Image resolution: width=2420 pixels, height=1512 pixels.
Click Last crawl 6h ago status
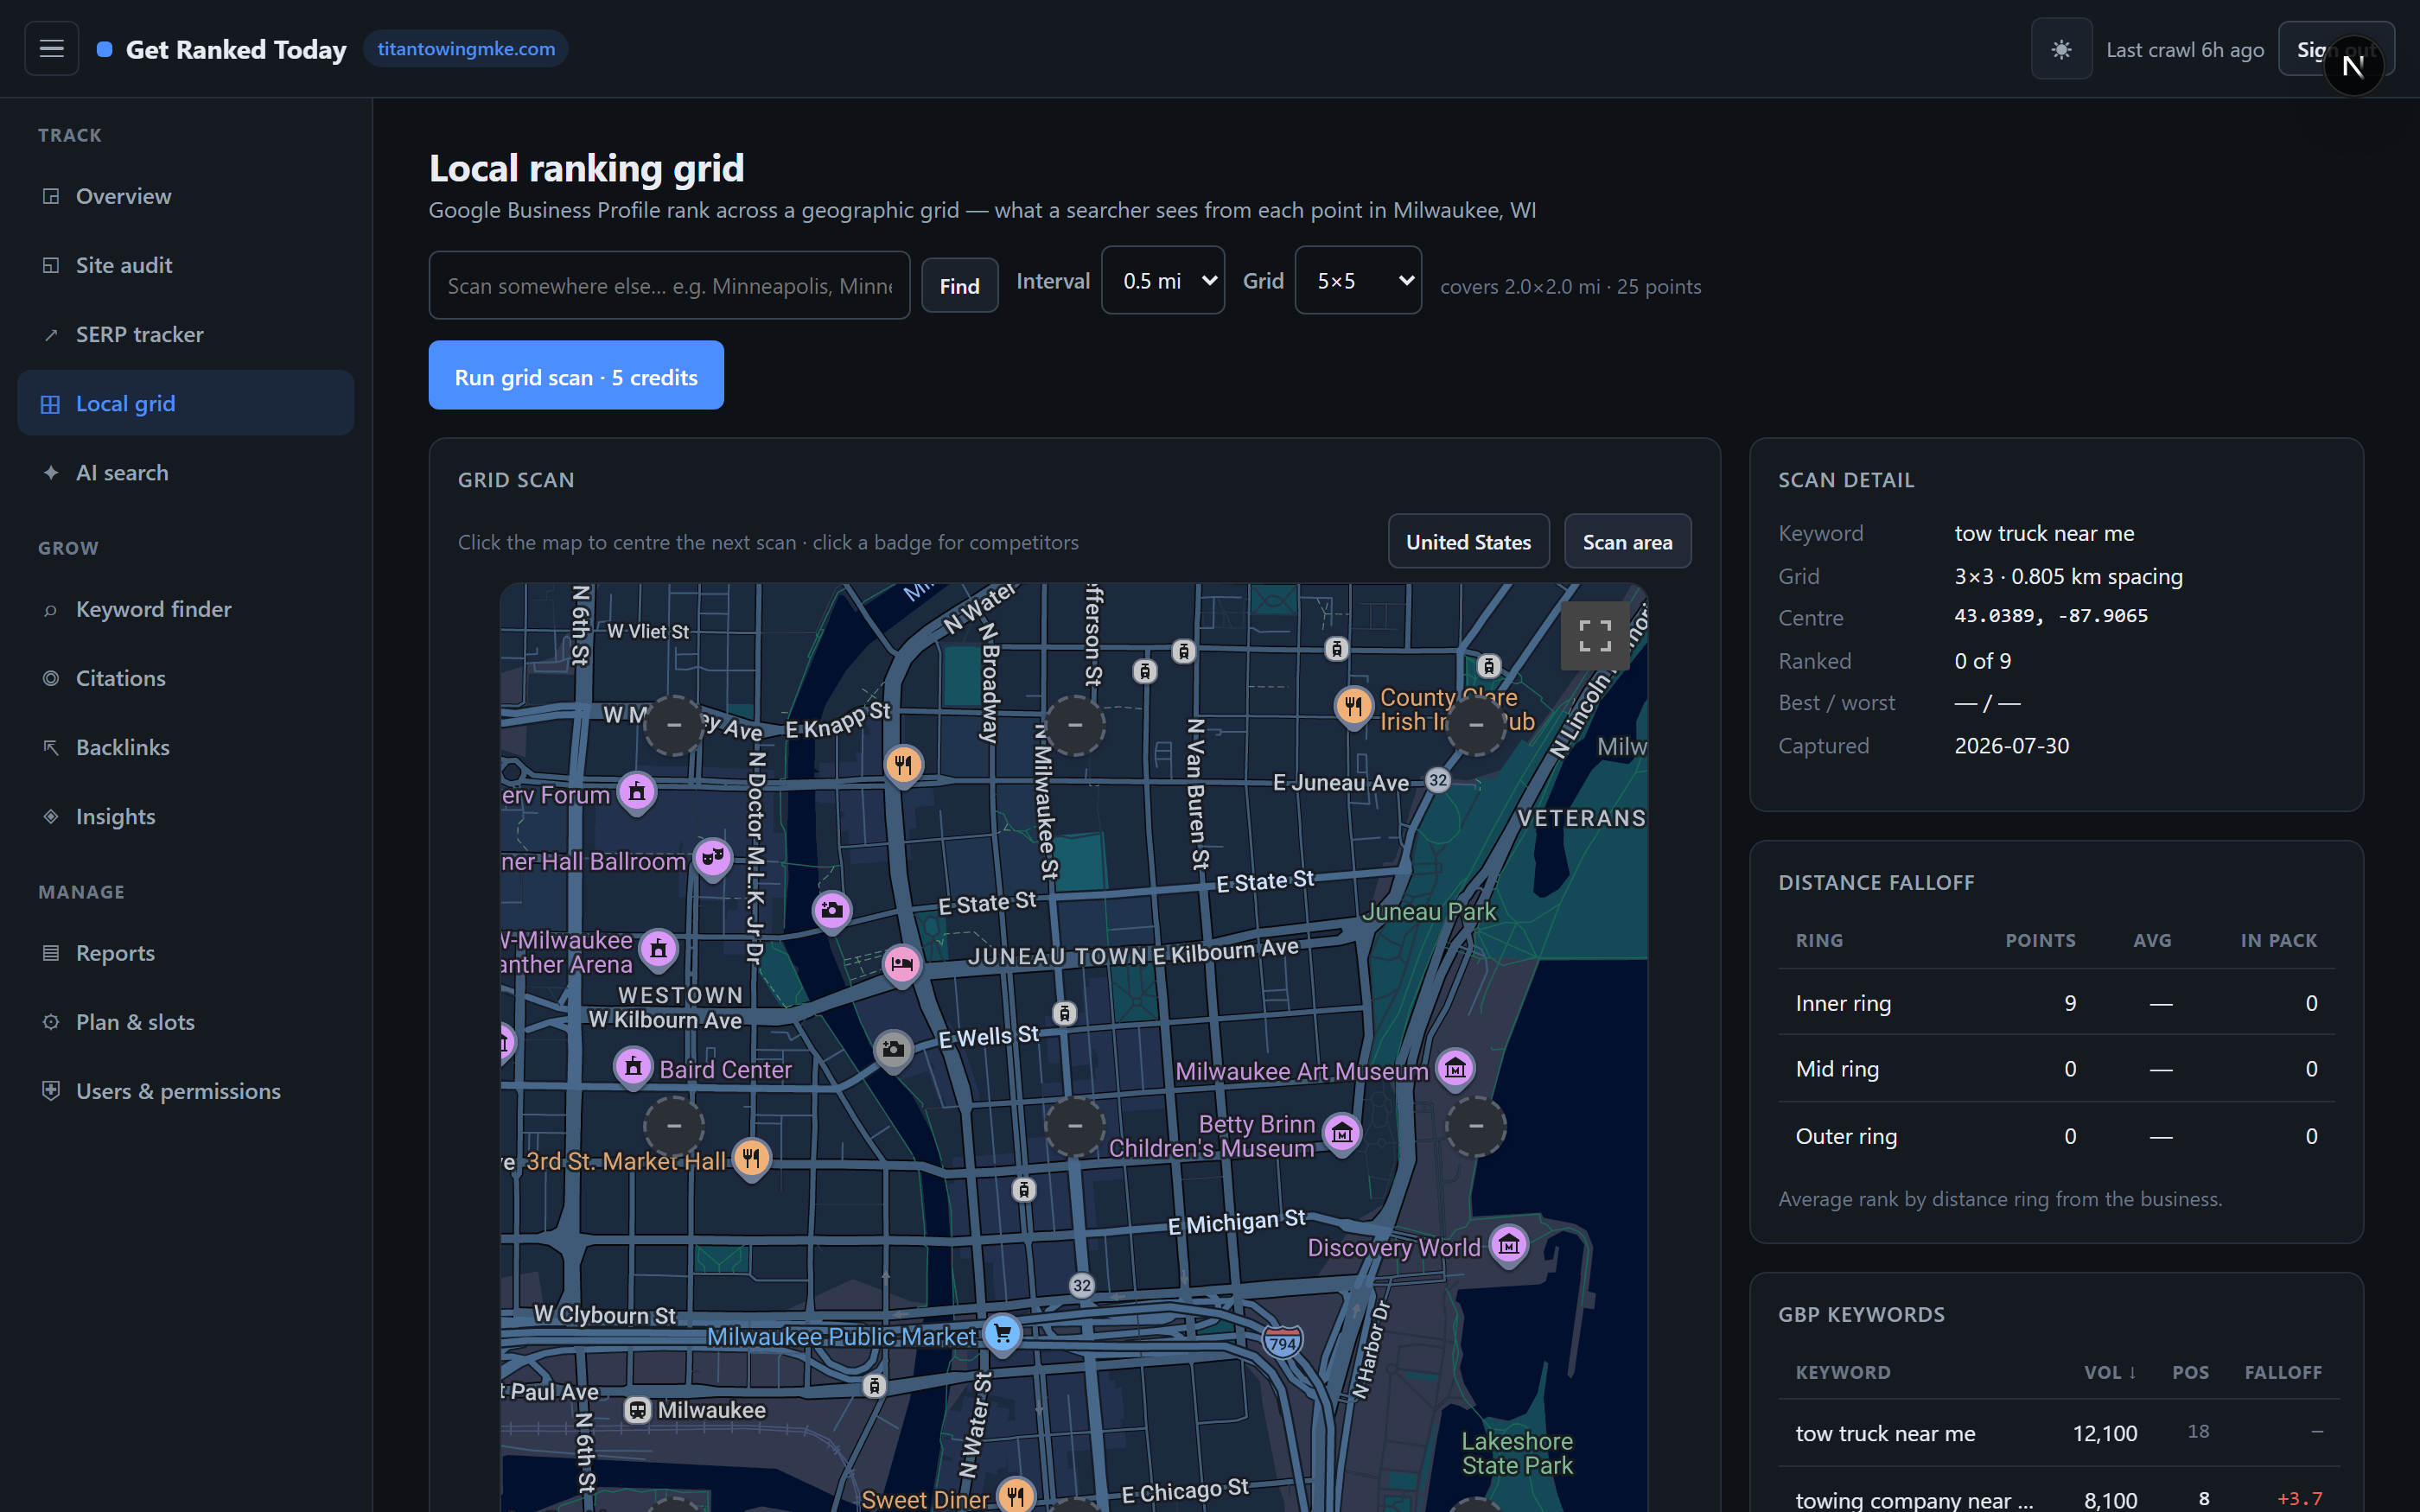point(2185,49)
